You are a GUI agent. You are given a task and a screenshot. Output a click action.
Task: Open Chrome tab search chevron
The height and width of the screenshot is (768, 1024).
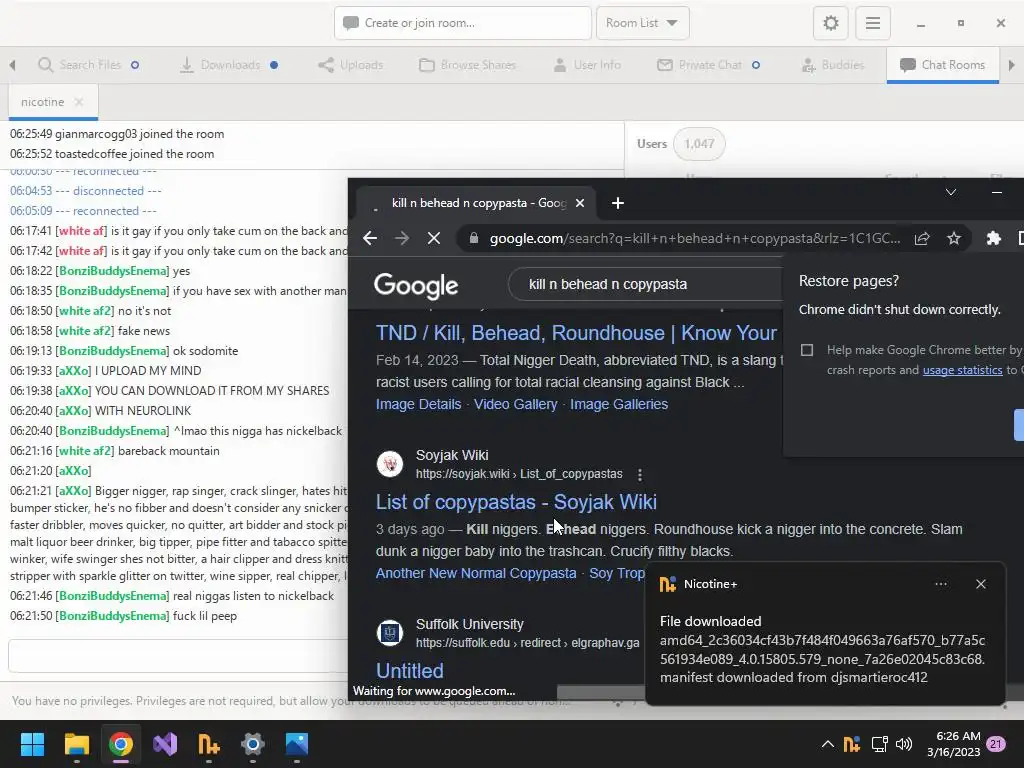951,192
